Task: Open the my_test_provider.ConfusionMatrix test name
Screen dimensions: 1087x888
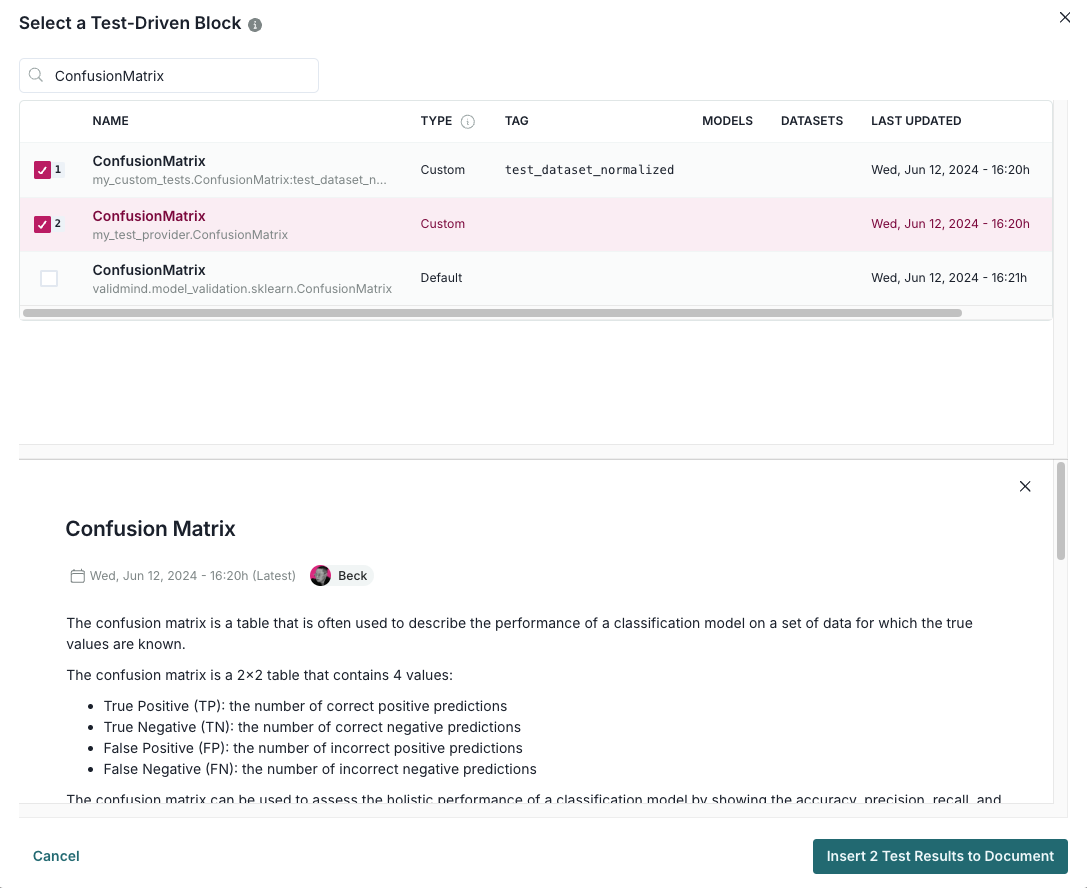Action: coord(149,216)
